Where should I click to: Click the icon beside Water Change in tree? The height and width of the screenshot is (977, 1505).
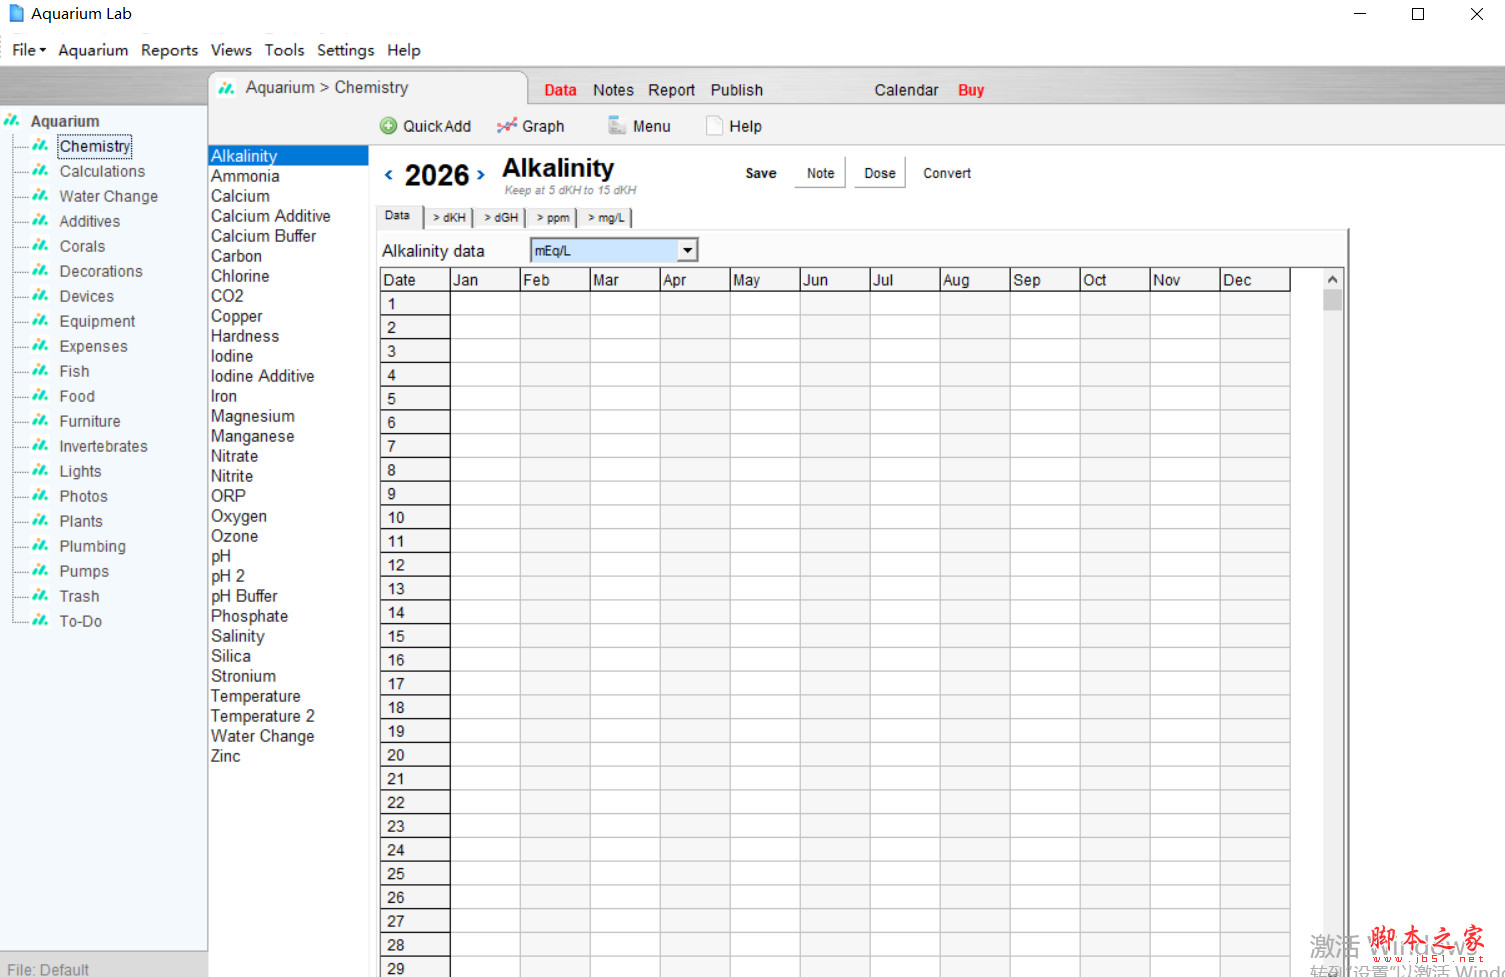(40, 196)
